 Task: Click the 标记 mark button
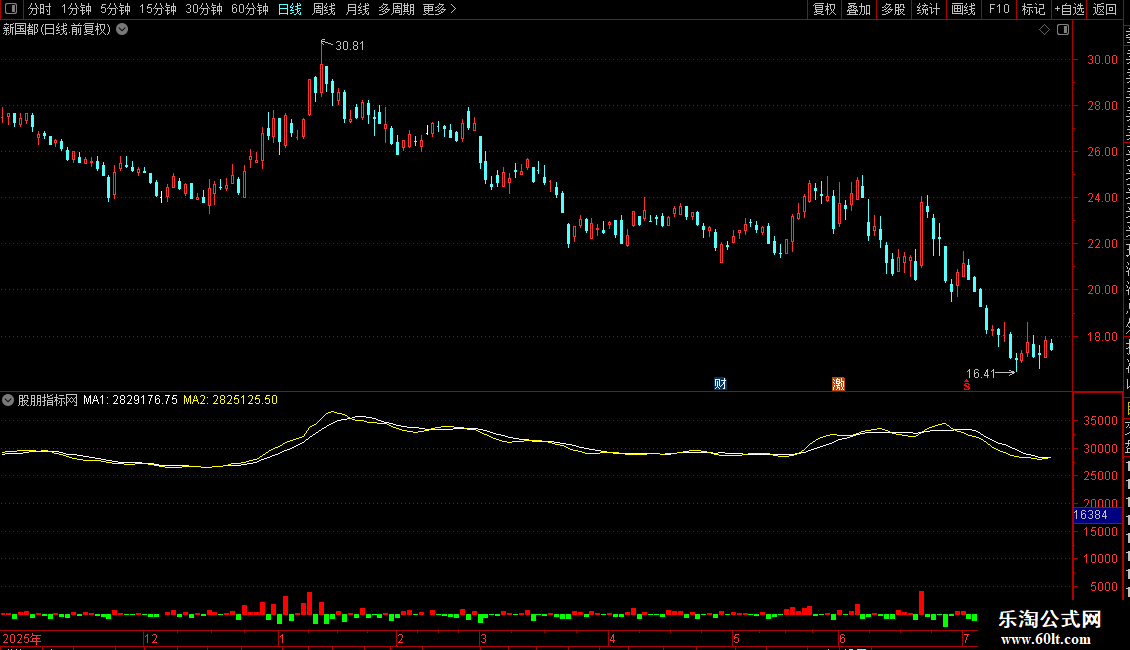pyautogui.click(x=1033, y=9)
